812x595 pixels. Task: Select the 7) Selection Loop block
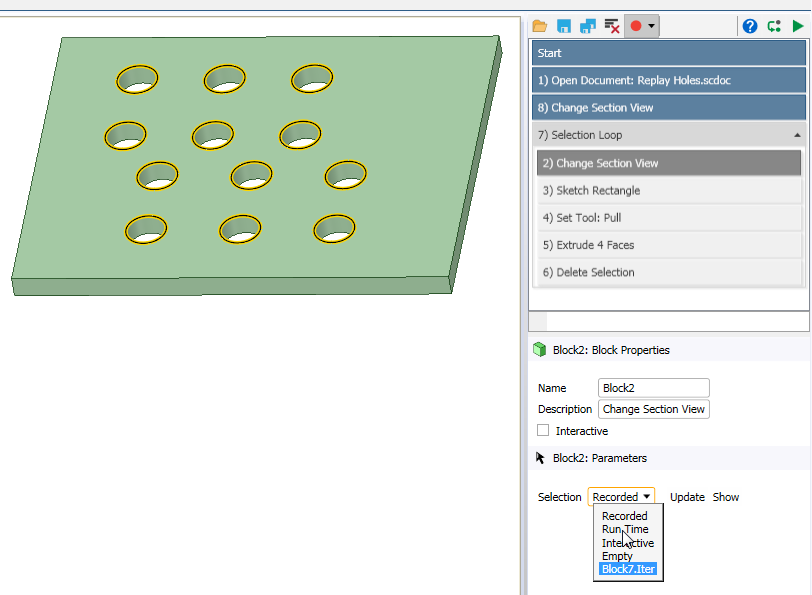669,135
